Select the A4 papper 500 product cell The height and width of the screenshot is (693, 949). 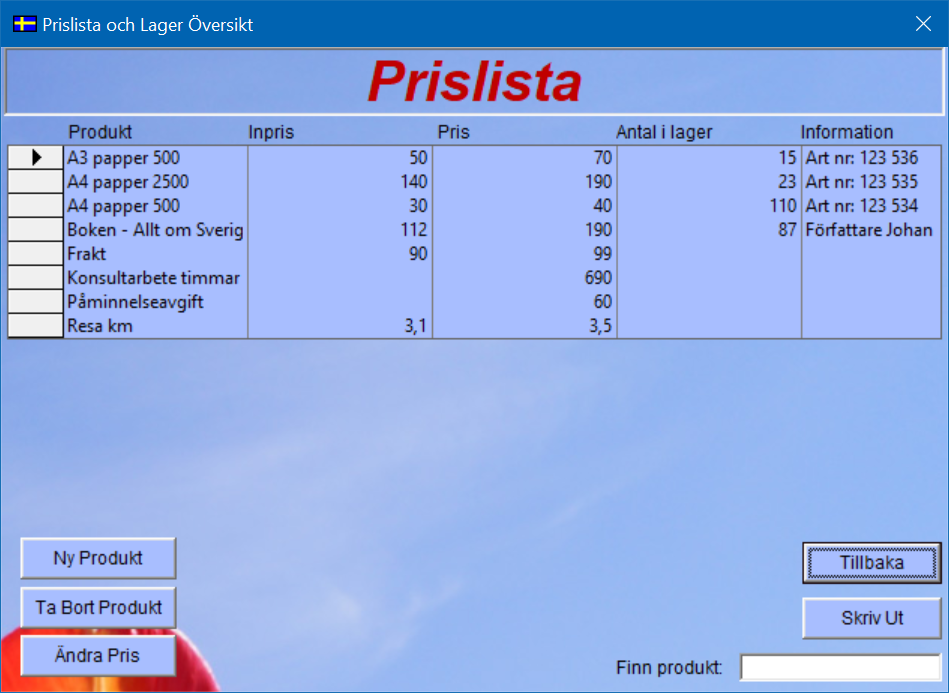tap(155, 206)
